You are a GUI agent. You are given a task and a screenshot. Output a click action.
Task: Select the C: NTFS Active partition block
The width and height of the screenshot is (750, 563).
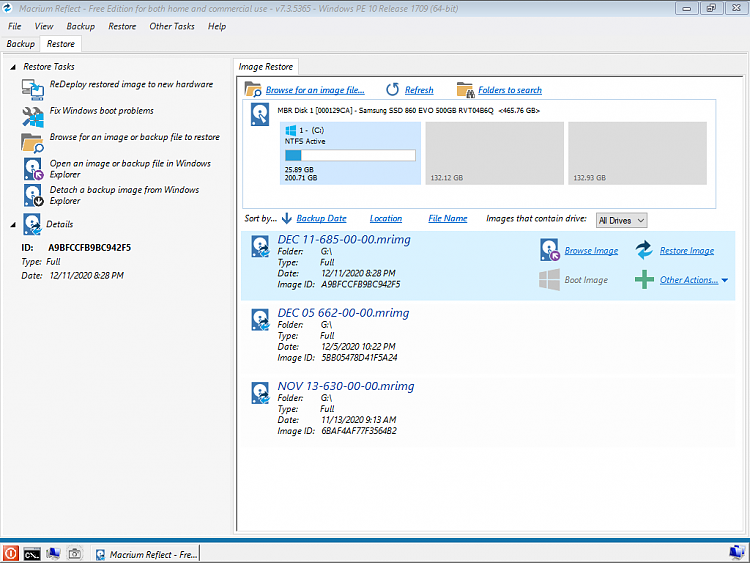(350, 153)
